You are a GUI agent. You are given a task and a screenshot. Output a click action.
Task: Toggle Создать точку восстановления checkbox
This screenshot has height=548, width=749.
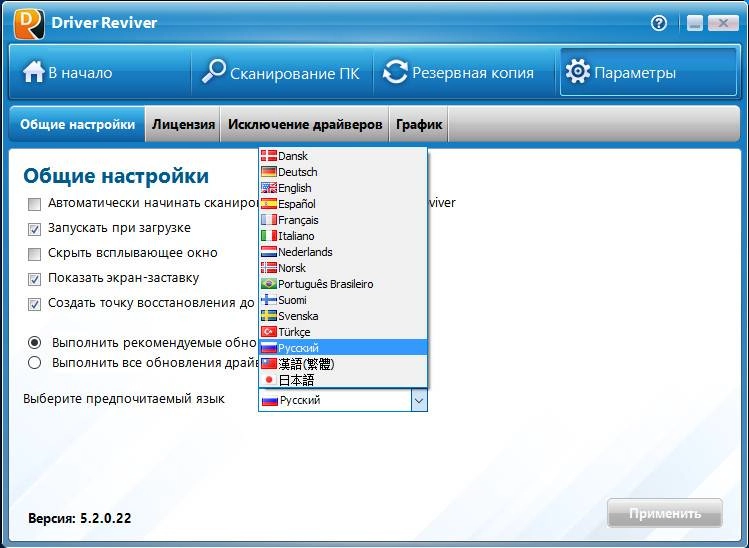click(x=34, y=304)
